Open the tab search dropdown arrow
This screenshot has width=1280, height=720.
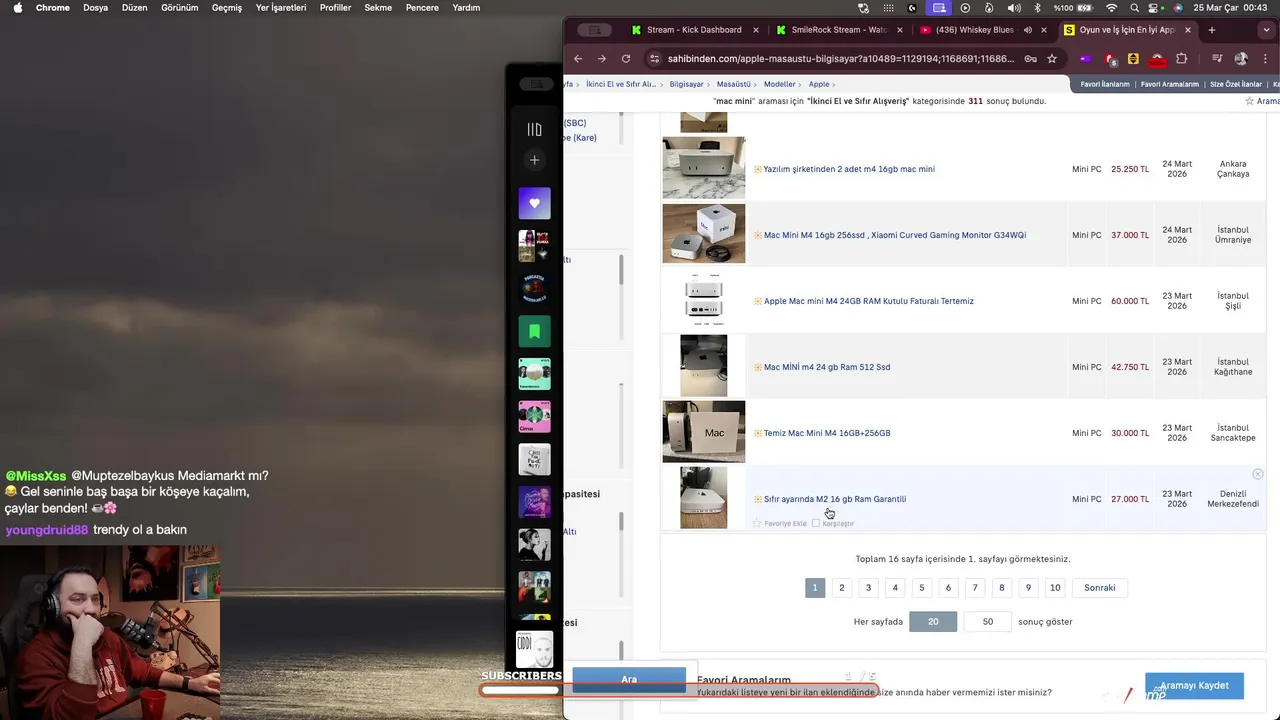pyautogui.click(x=1266, y=30)
